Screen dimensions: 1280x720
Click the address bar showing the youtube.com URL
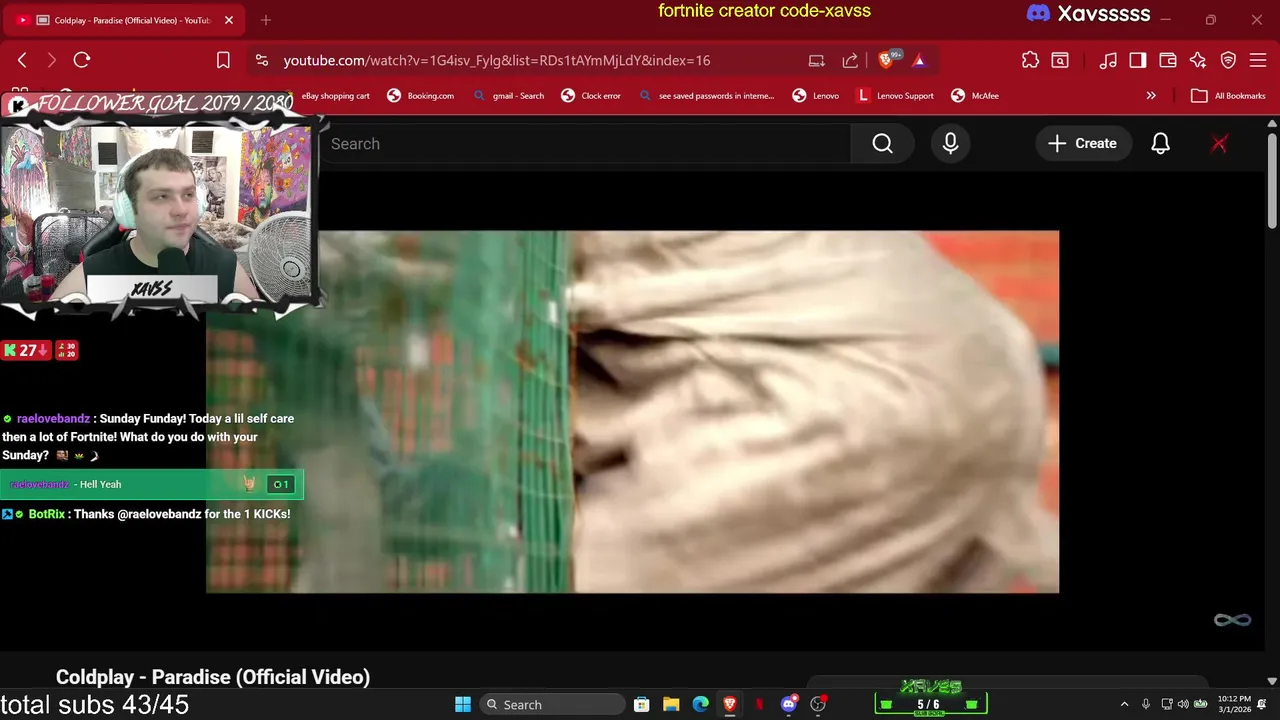tap(497, 60)
